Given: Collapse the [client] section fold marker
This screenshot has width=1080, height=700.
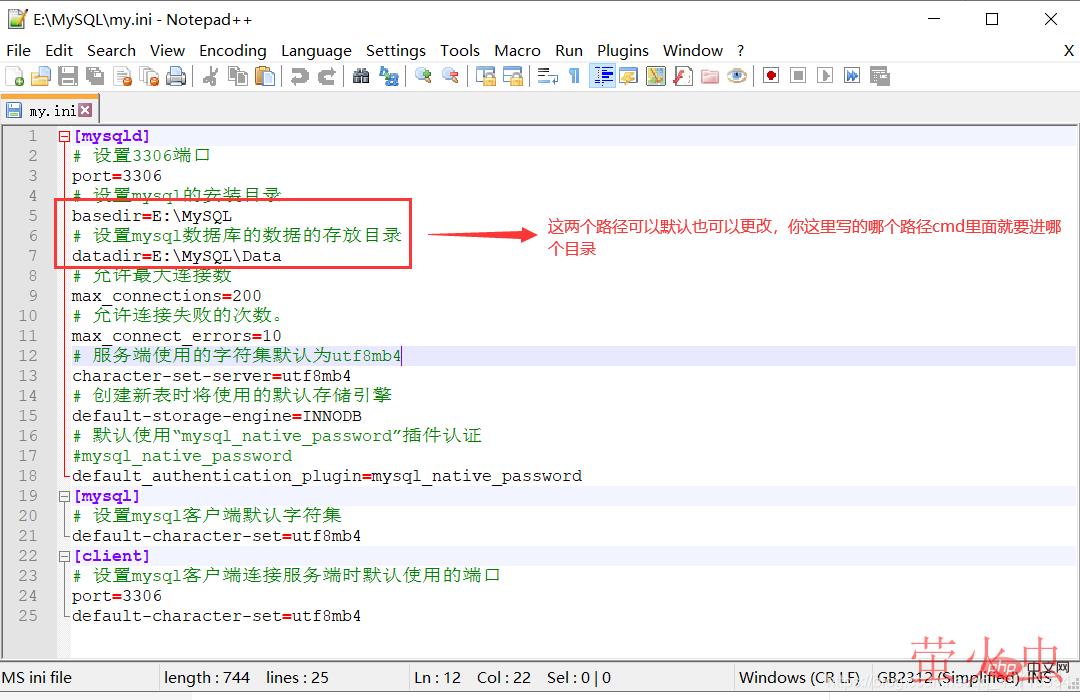Looking at the screenshot, I should click(x=64, y=556).
